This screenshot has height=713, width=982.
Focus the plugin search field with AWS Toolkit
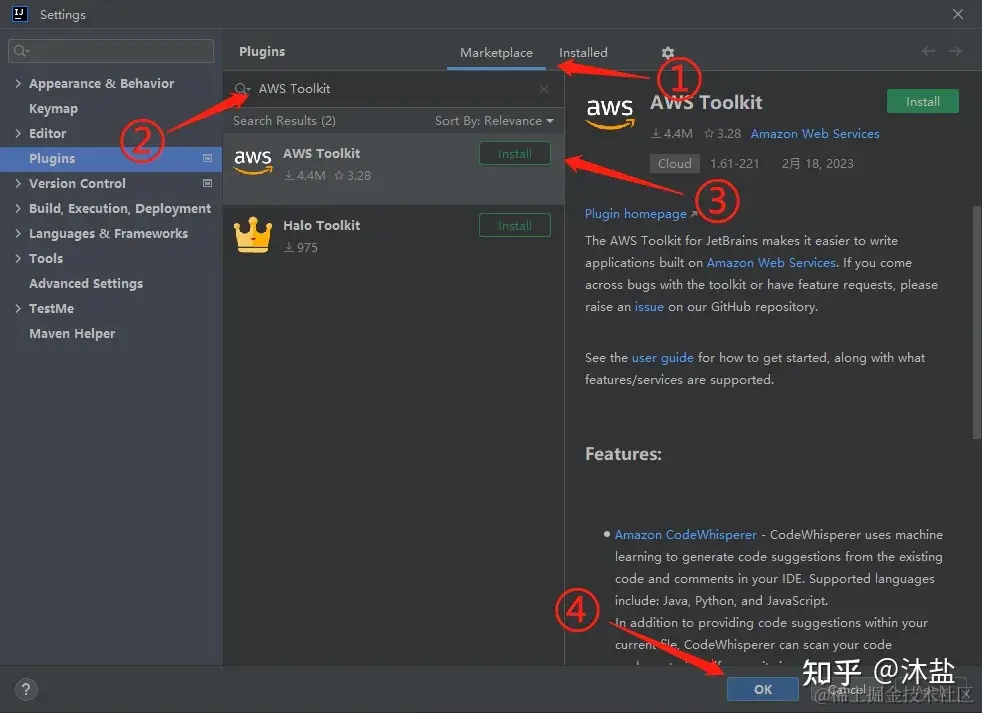click(x=393, y=89)
